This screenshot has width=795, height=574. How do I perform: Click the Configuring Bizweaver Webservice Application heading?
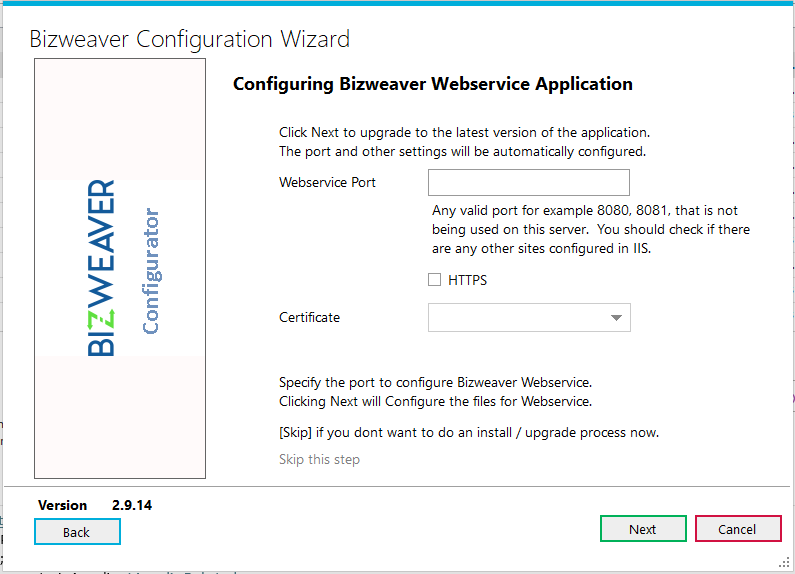[432, 84]
